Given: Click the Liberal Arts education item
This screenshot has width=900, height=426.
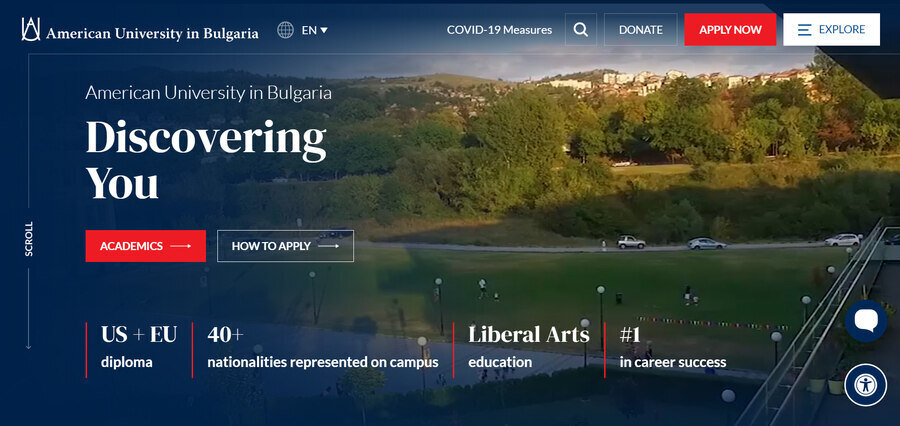Looking at the screenshot, I should click(x=528, y=347).
